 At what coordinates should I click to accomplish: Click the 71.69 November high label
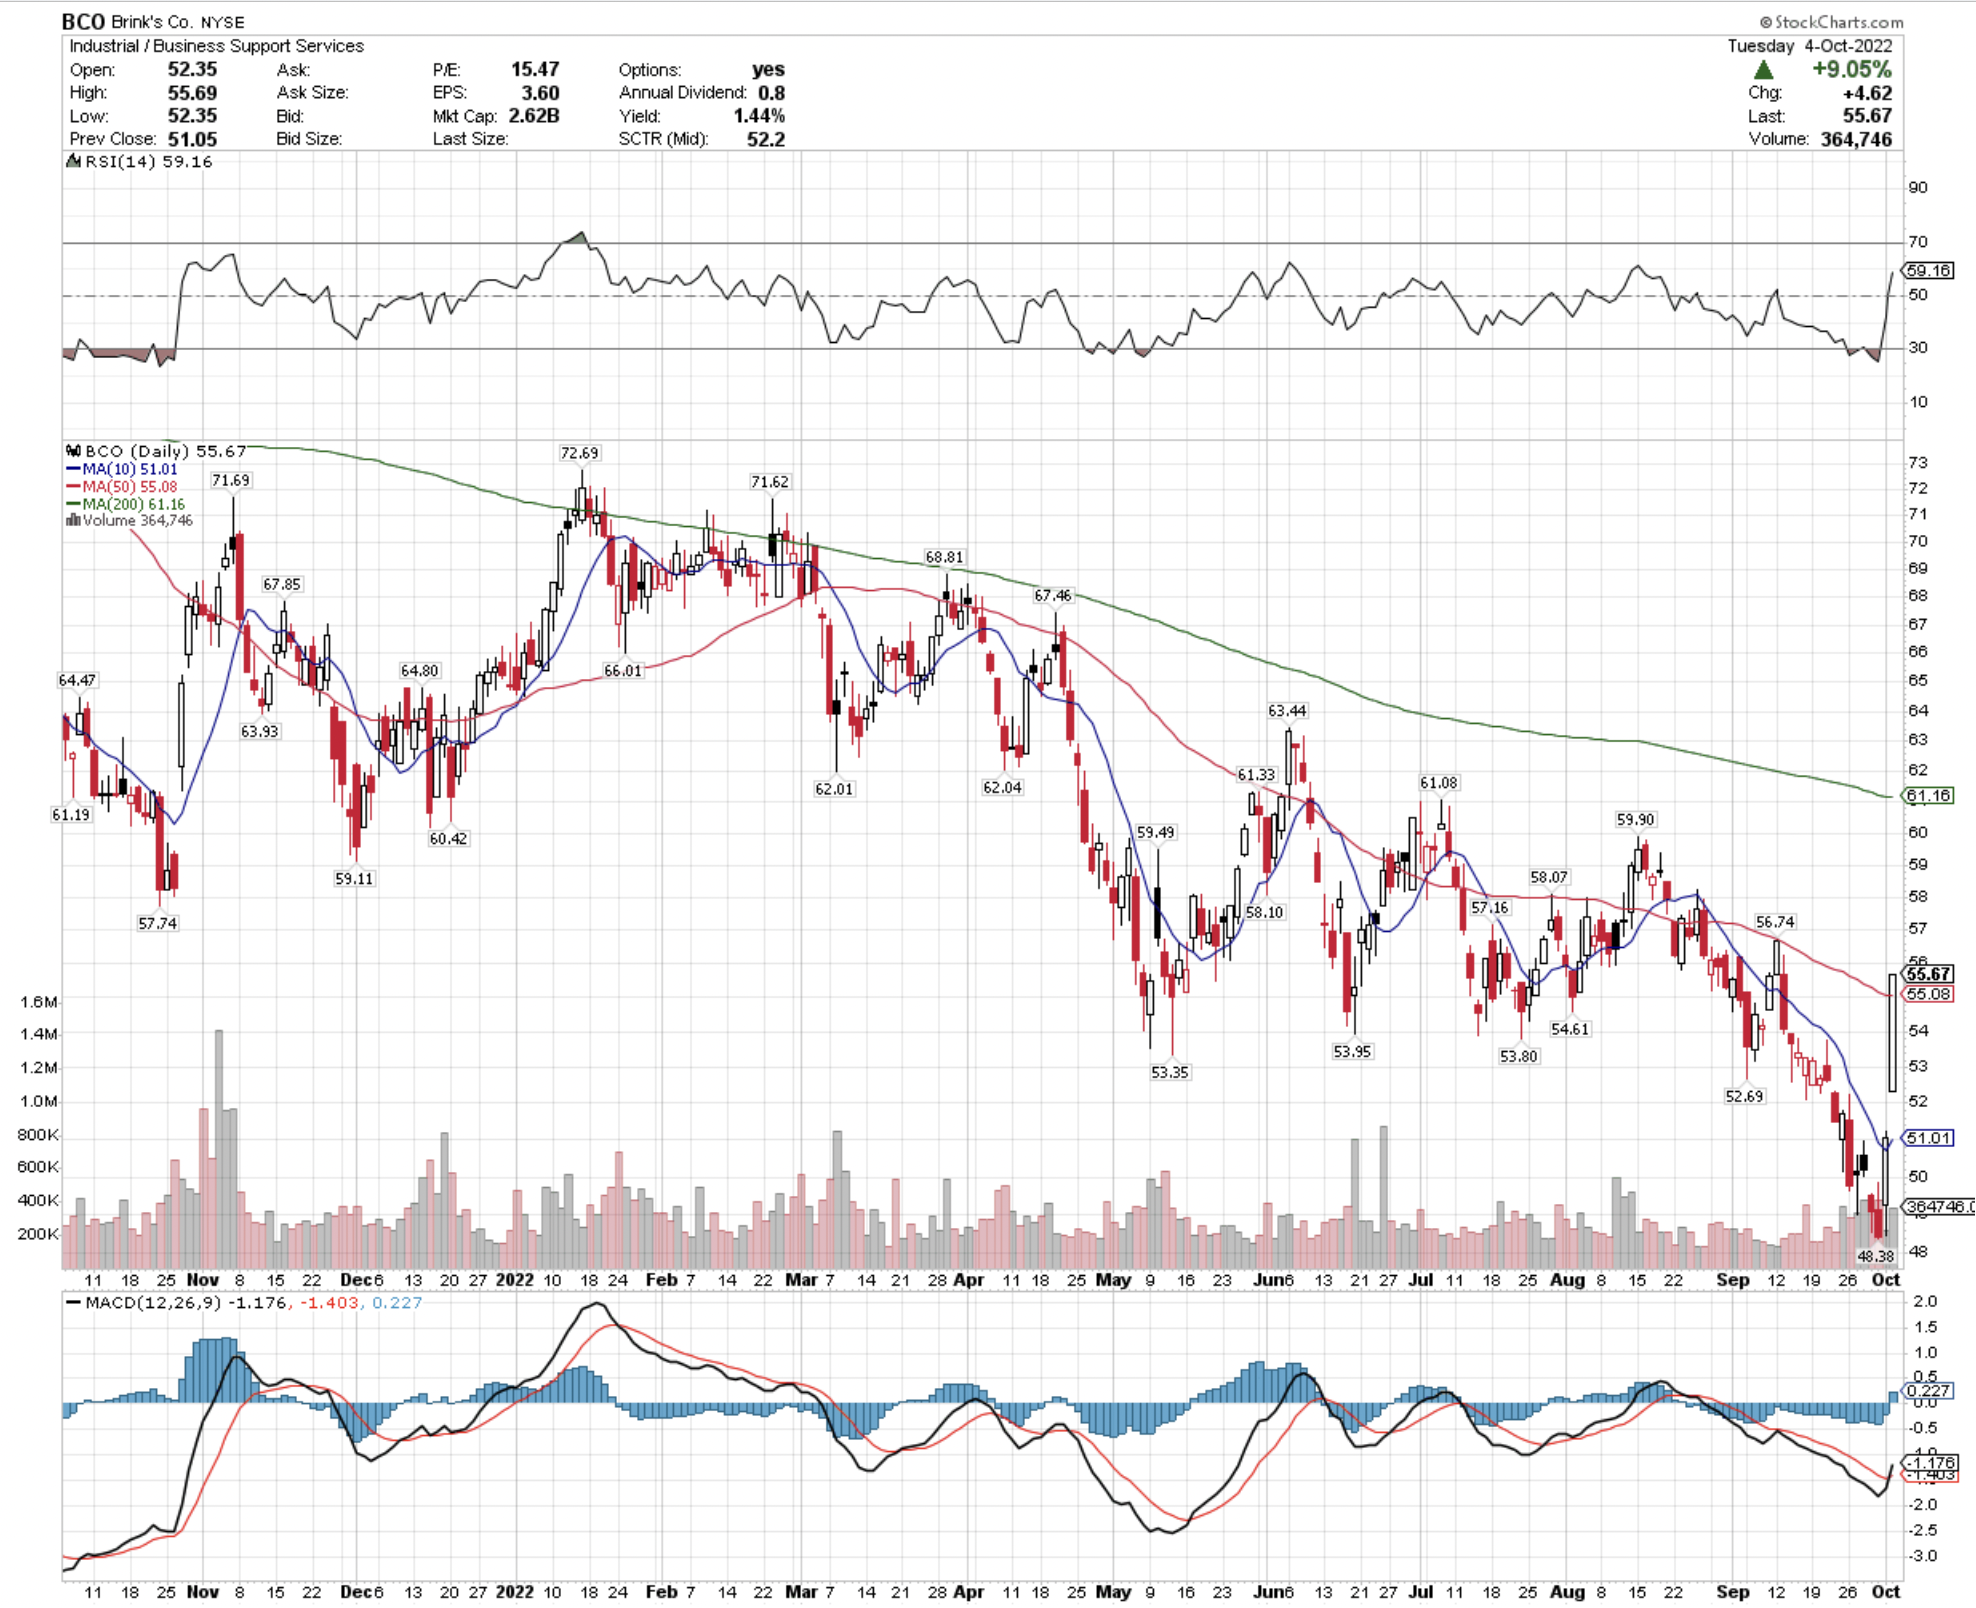tap(230, 480)
